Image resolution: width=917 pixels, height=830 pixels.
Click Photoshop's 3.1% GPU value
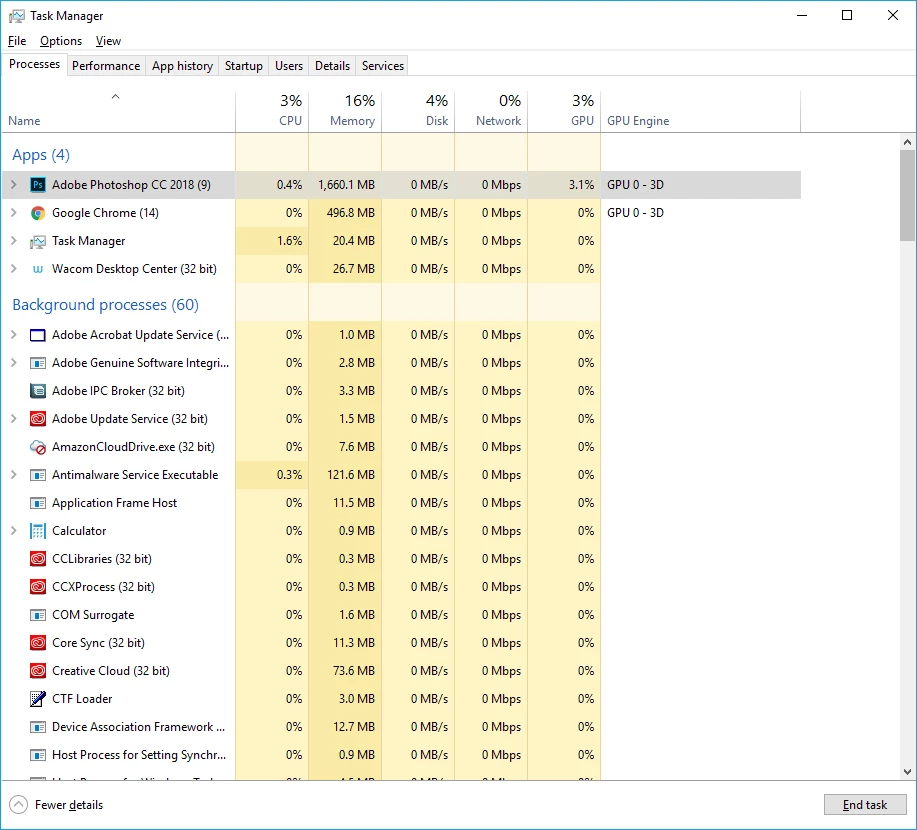pos(581,185)
